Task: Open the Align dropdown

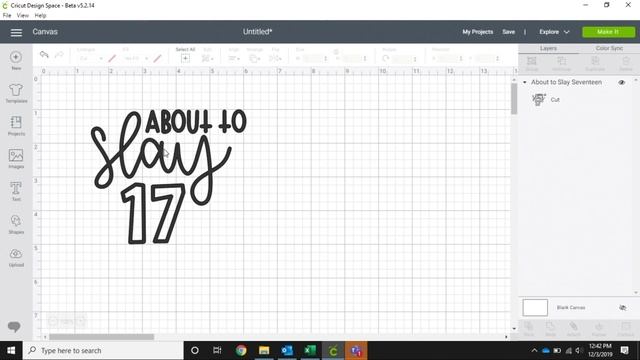Action: click(234, 59)
